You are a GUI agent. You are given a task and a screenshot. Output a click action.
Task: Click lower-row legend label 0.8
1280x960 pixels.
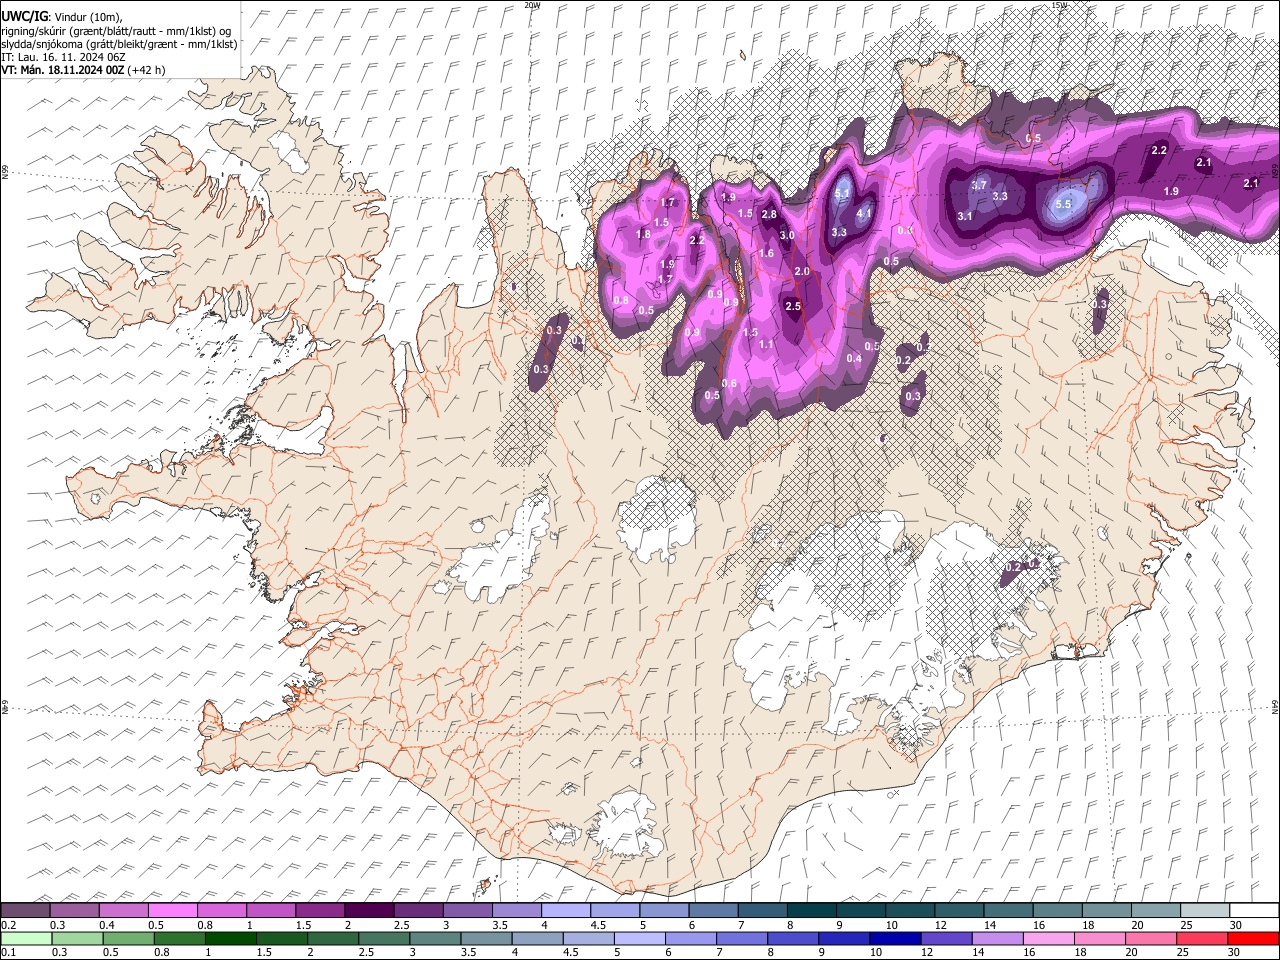click(x=161, y=953)
